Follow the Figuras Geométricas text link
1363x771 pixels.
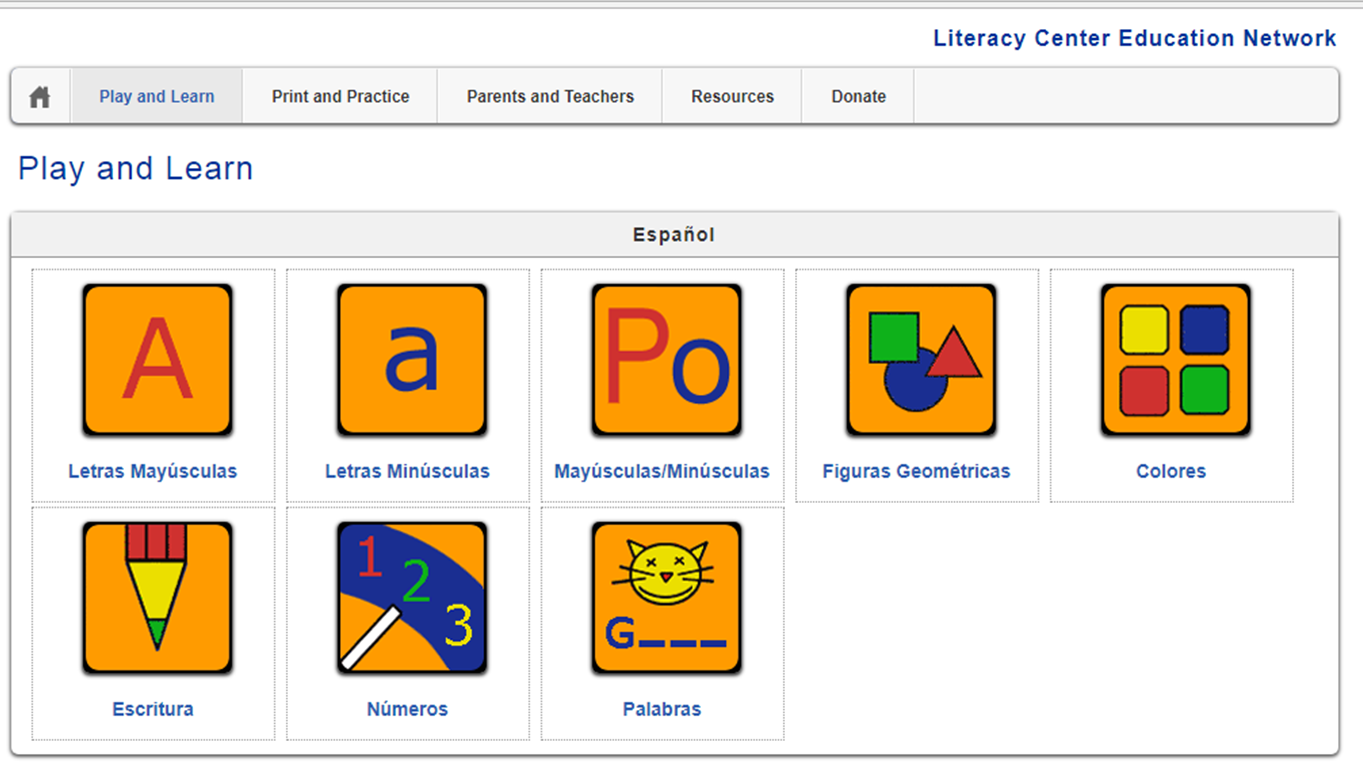[x=916, y=471]
